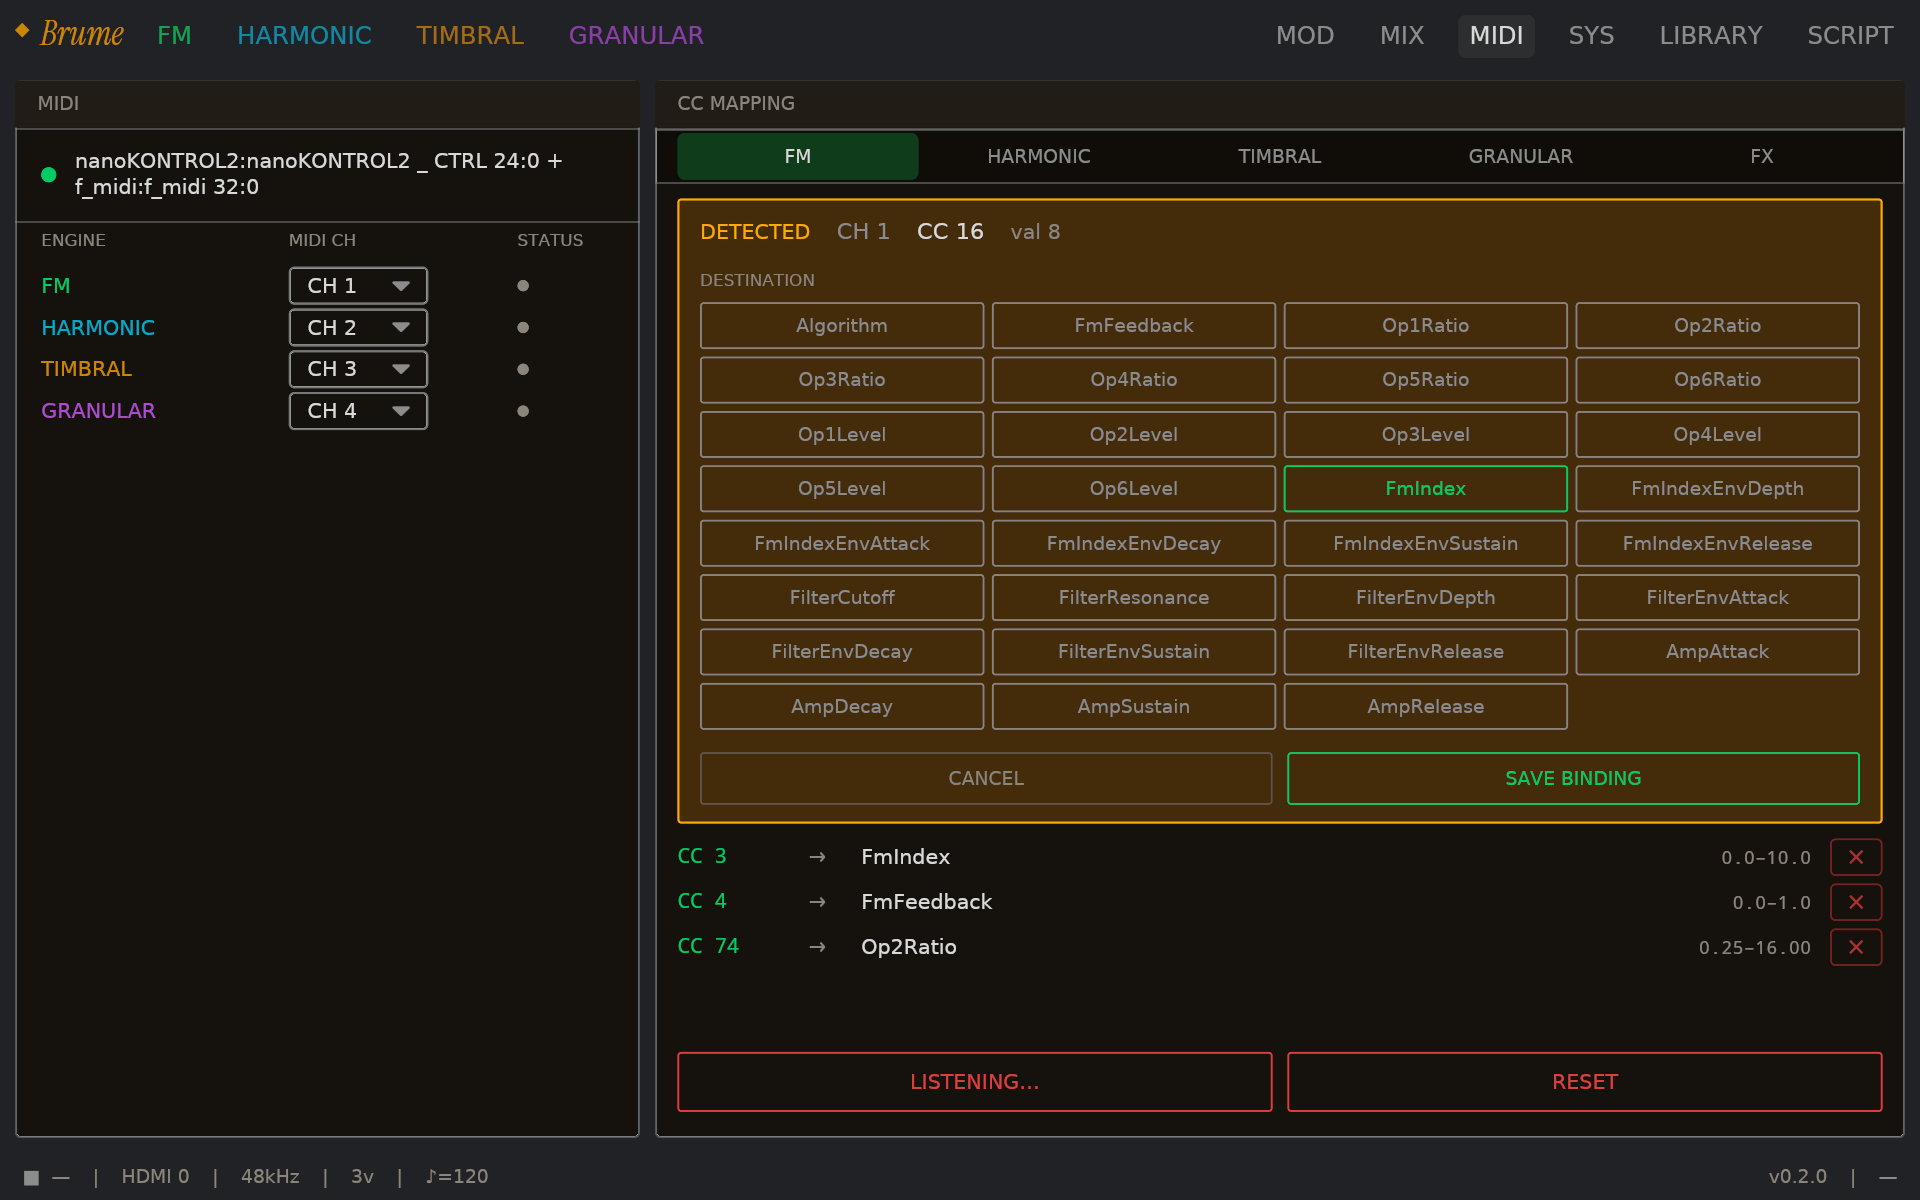Select HARMONIC tab in CC Mapping

coord(1039,156)
